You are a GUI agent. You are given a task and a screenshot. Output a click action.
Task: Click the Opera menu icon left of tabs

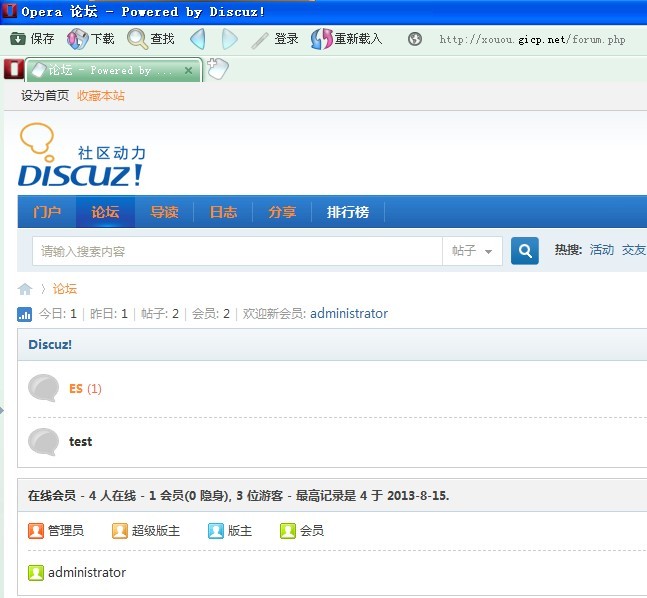[14, 69]
